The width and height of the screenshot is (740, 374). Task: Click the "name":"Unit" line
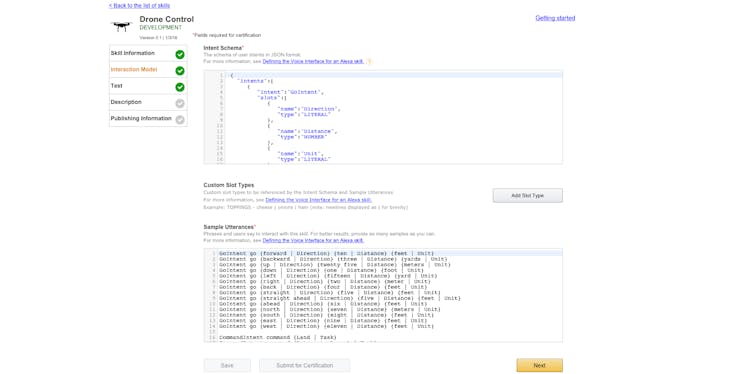(300, 153)
